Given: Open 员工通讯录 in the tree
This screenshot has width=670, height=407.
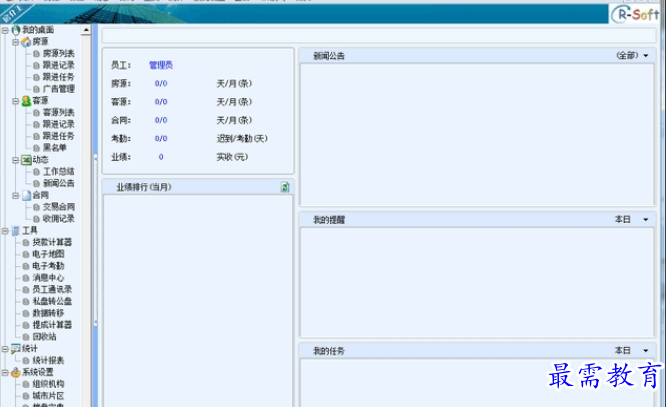Looking at the screenshot, I should (52, 290).
